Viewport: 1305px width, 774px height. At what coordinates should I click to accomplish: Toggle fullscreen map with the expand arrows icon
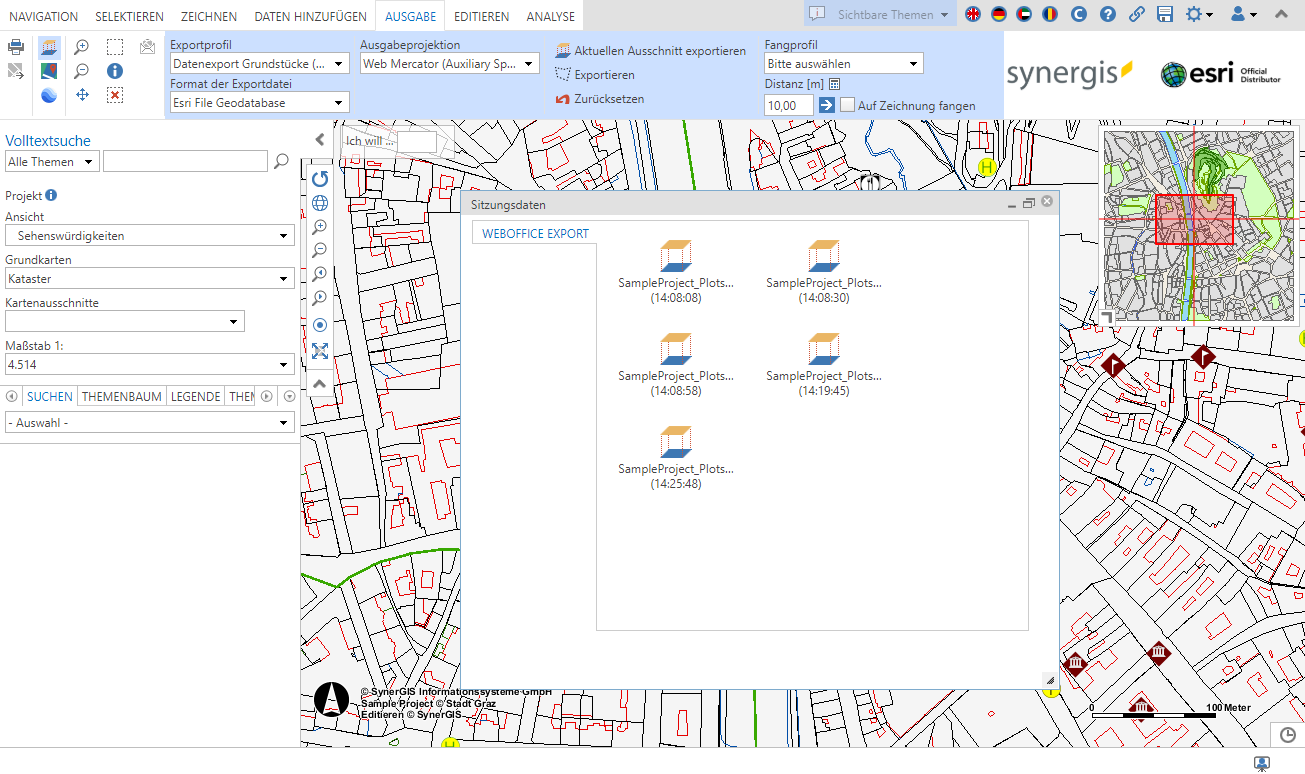click(x=320, y=350)
